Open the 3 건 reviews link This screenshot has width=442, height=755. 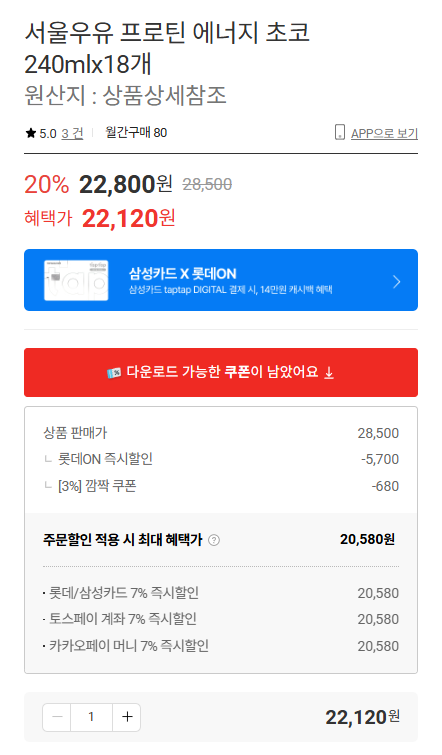click(72, 133)
